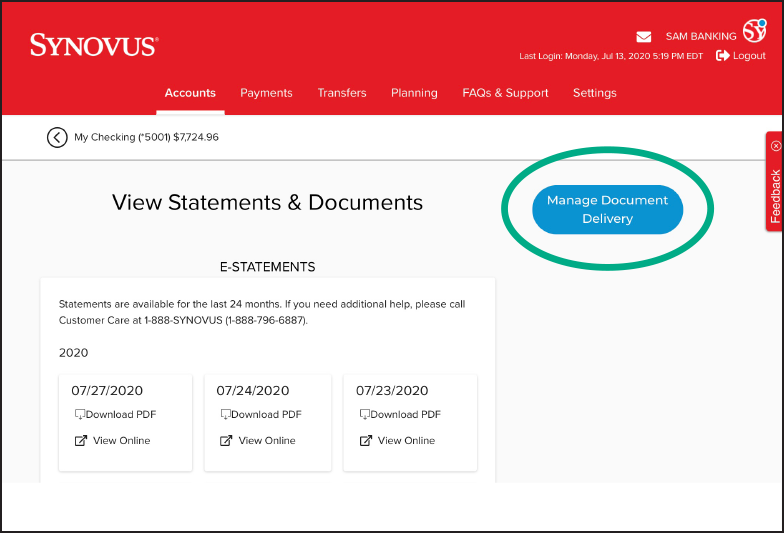784x533 pixels.
Task: Navigate to Settings
Action: [594, 93]
